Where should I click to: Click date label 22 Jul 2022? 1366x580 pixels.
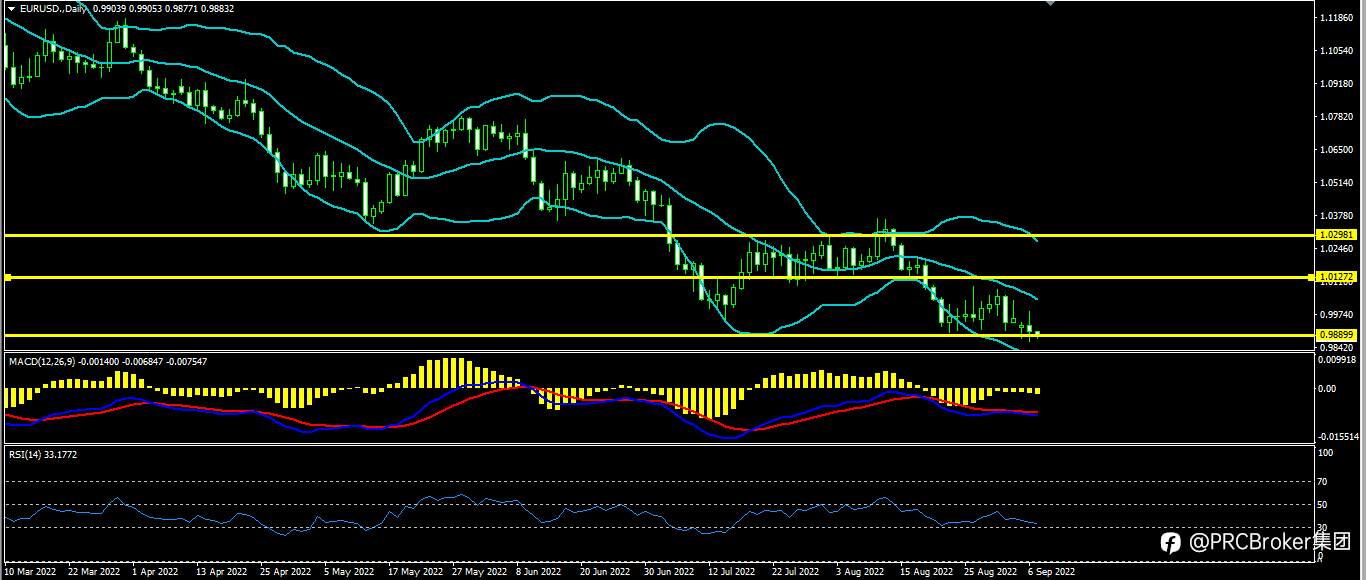pyautogui.click(x=796, y=572)
